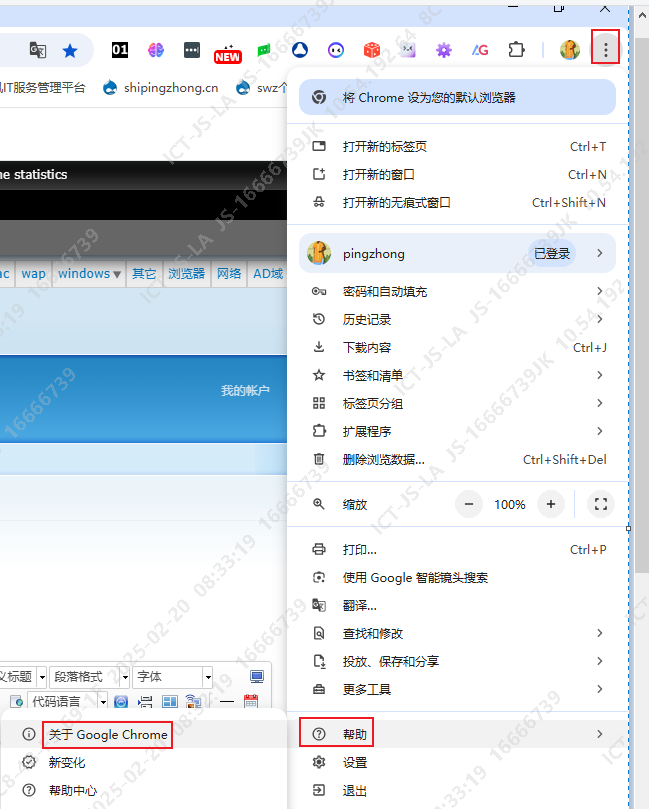Screen dimensions: 649x809
Task: Click the editor calendar date icon
Action: [x=251, y=701]
